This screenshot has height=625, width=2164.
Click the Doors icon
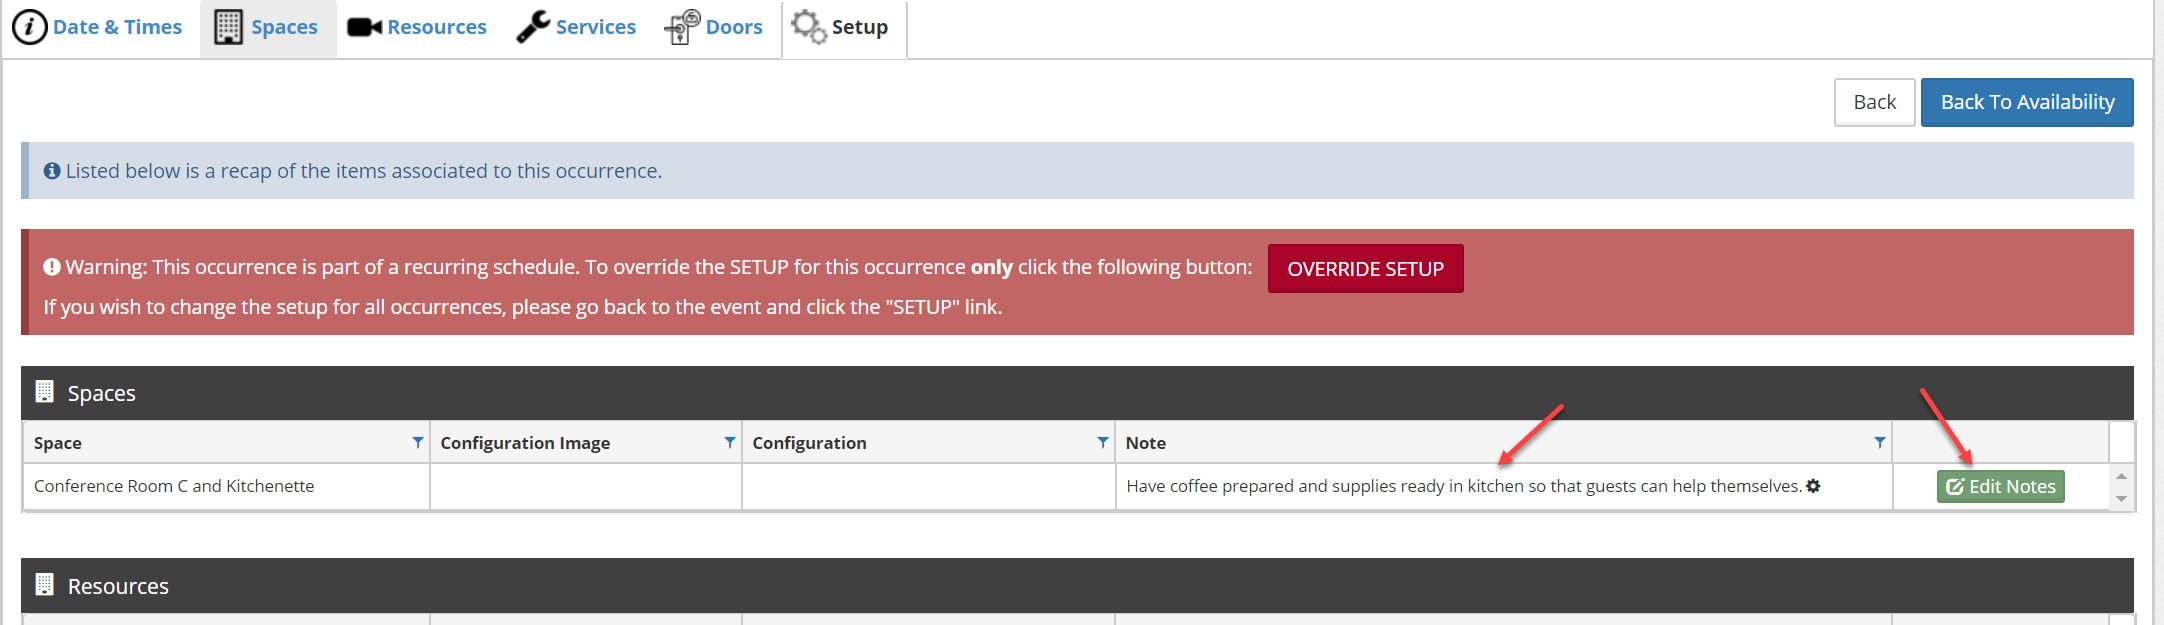682,27
